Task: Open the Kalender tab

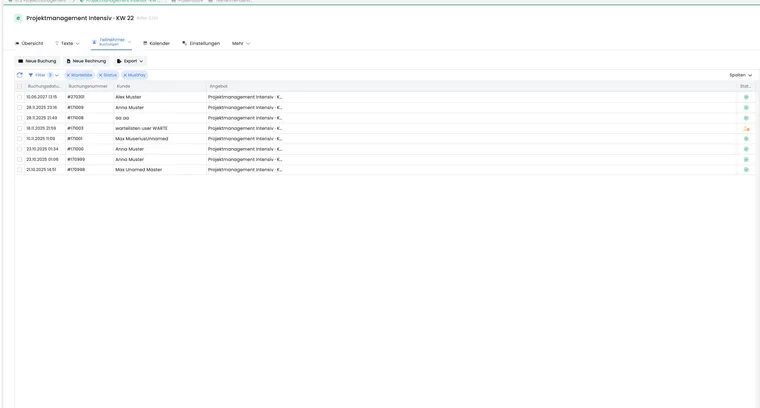Action: tap(157, 44)
